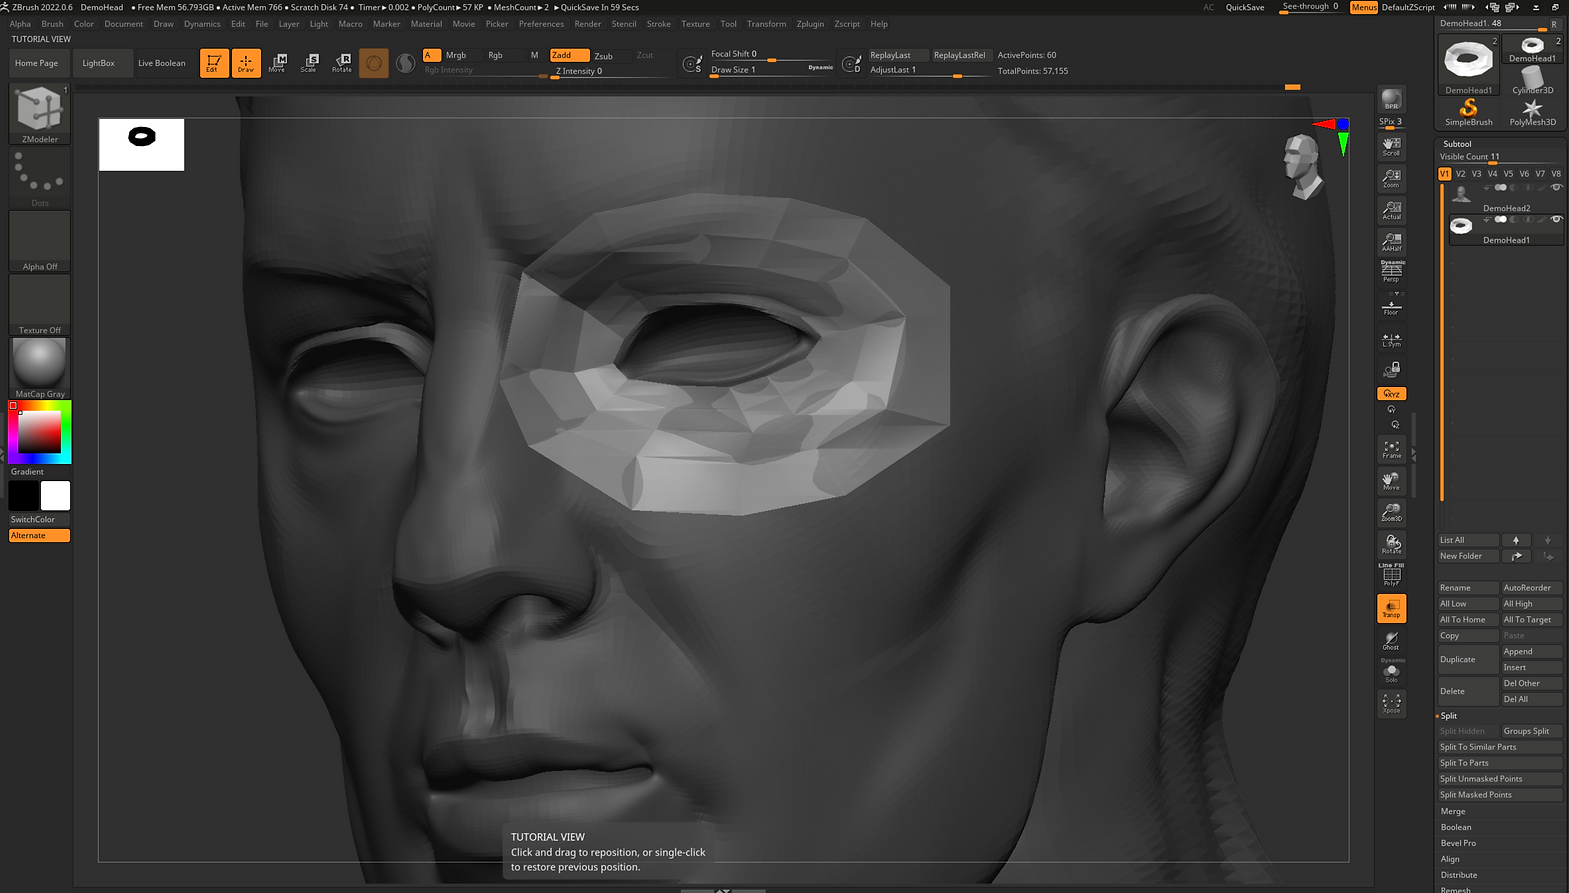Open the Dots stroke picker
This screenshot has width=1569, height=893.
[x=40, y=178]
